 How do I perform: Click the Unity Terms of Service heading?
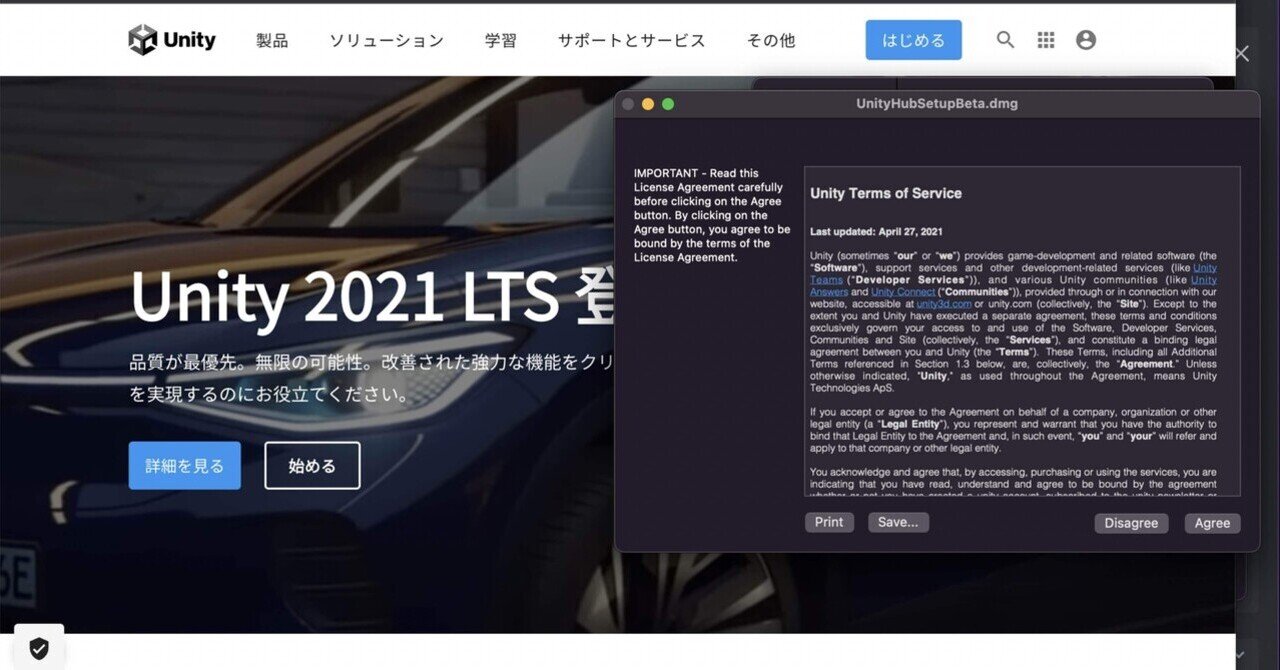coord(886,194)
